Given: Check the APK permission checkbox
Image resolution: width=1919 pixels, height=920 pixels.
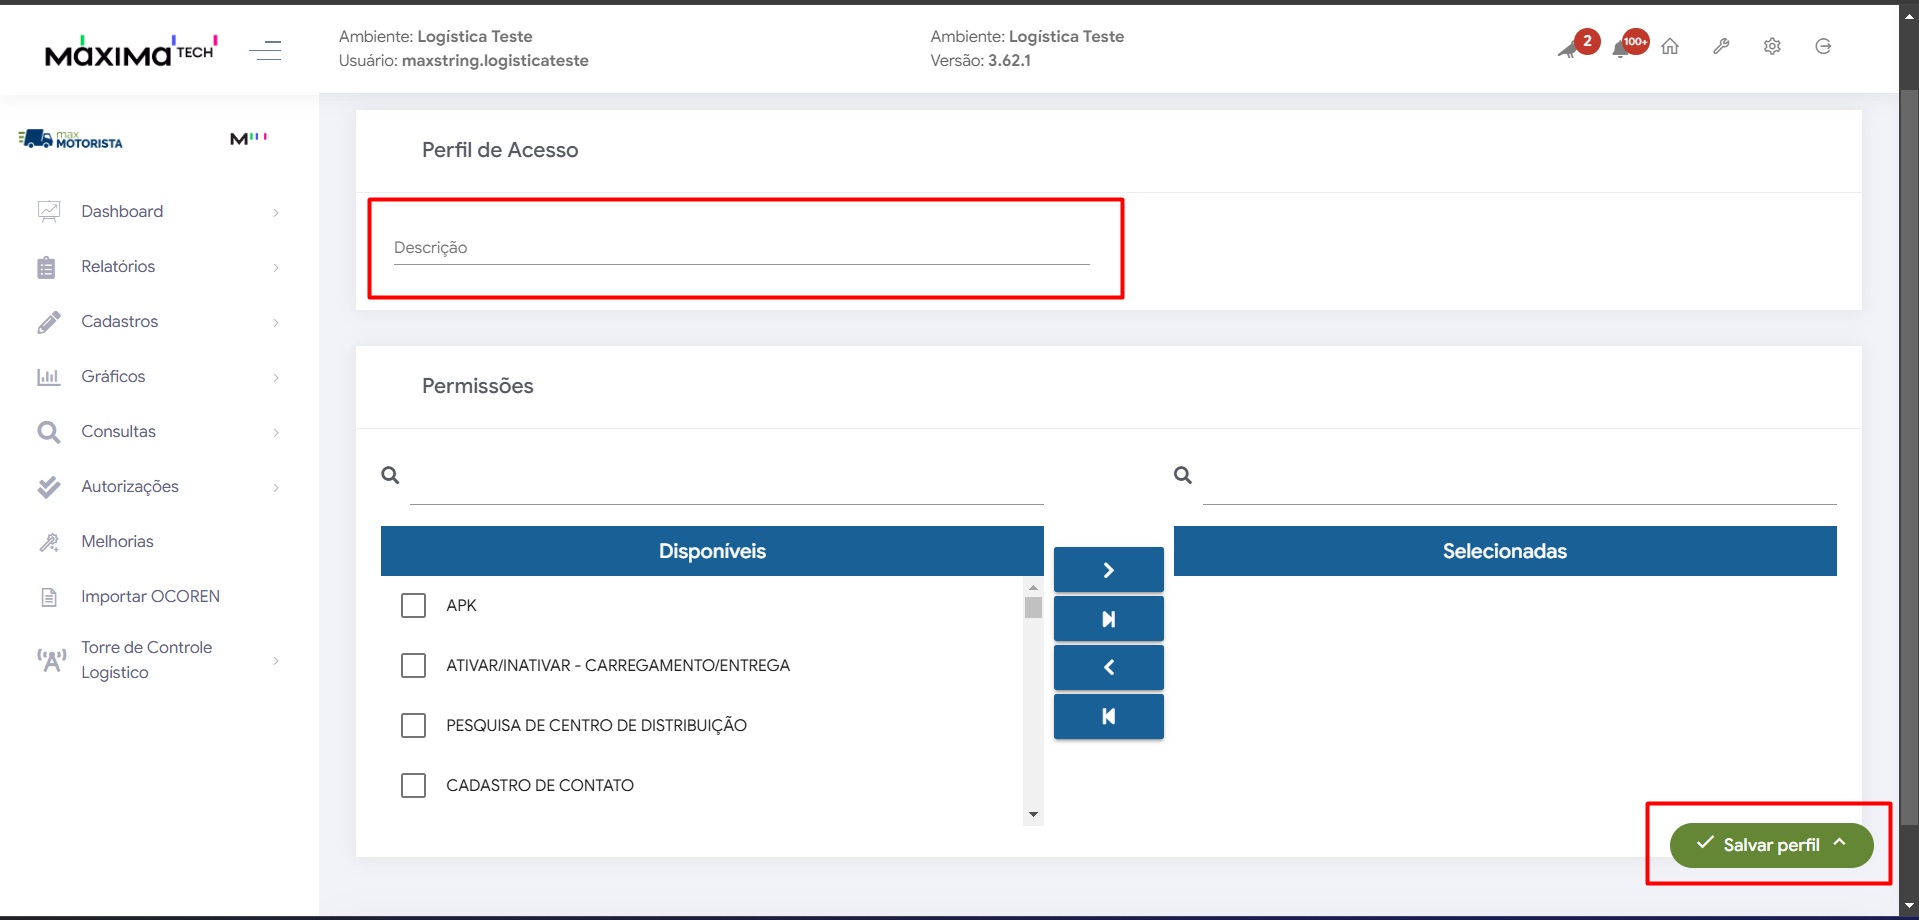Looking at the screenshot, I should [413, 606].
